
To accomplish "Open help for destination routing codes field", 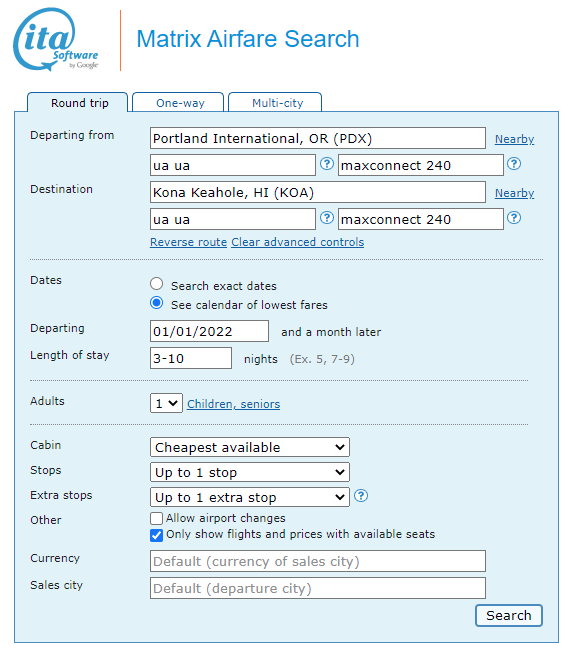I will (x=327, y=218).
